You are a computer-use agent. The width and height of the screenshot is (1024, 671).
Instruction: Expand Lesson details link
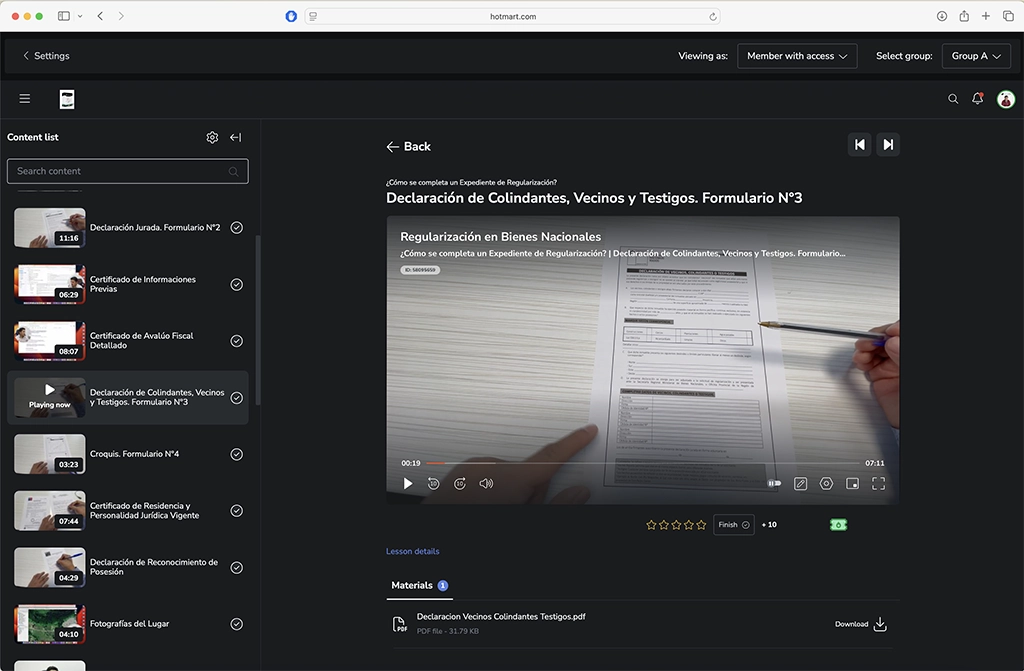click(413, 551)
